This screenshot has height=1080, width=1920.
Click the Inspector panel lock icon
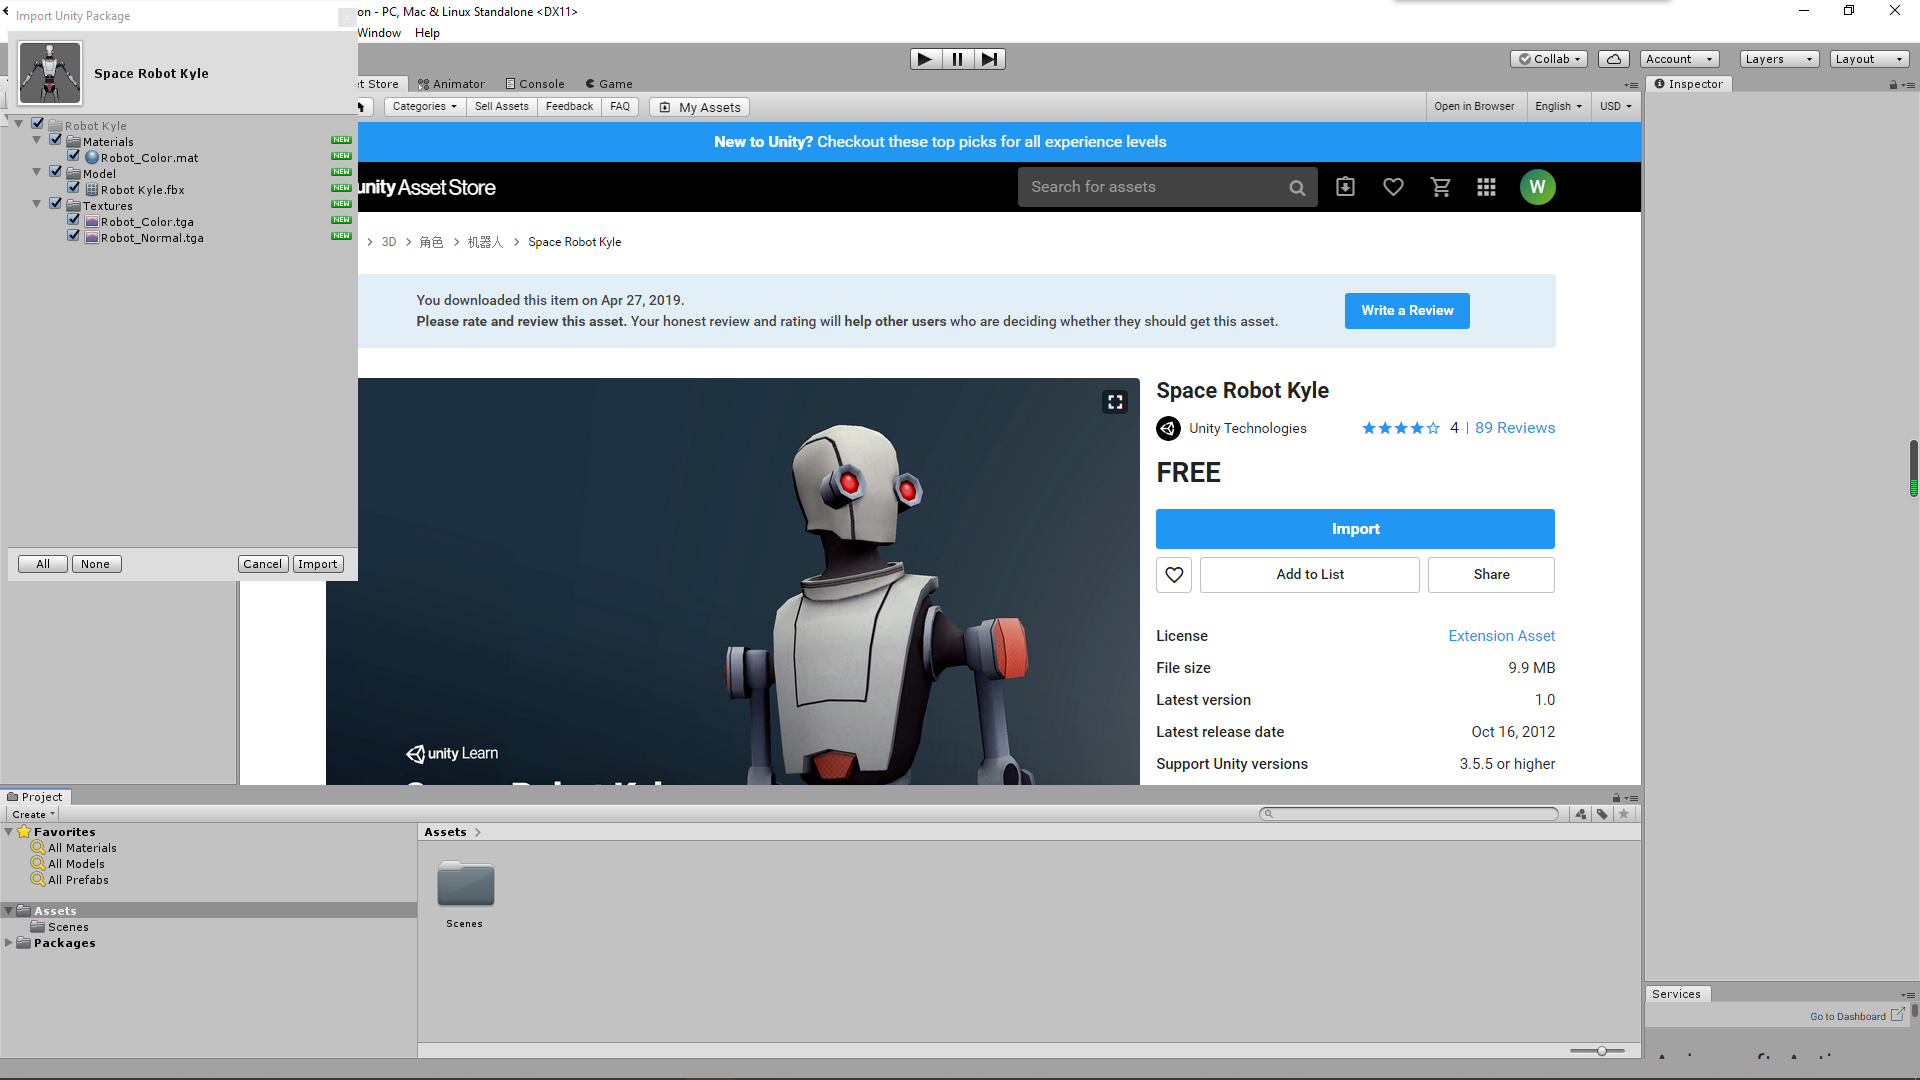click(x=1893, y=85)
